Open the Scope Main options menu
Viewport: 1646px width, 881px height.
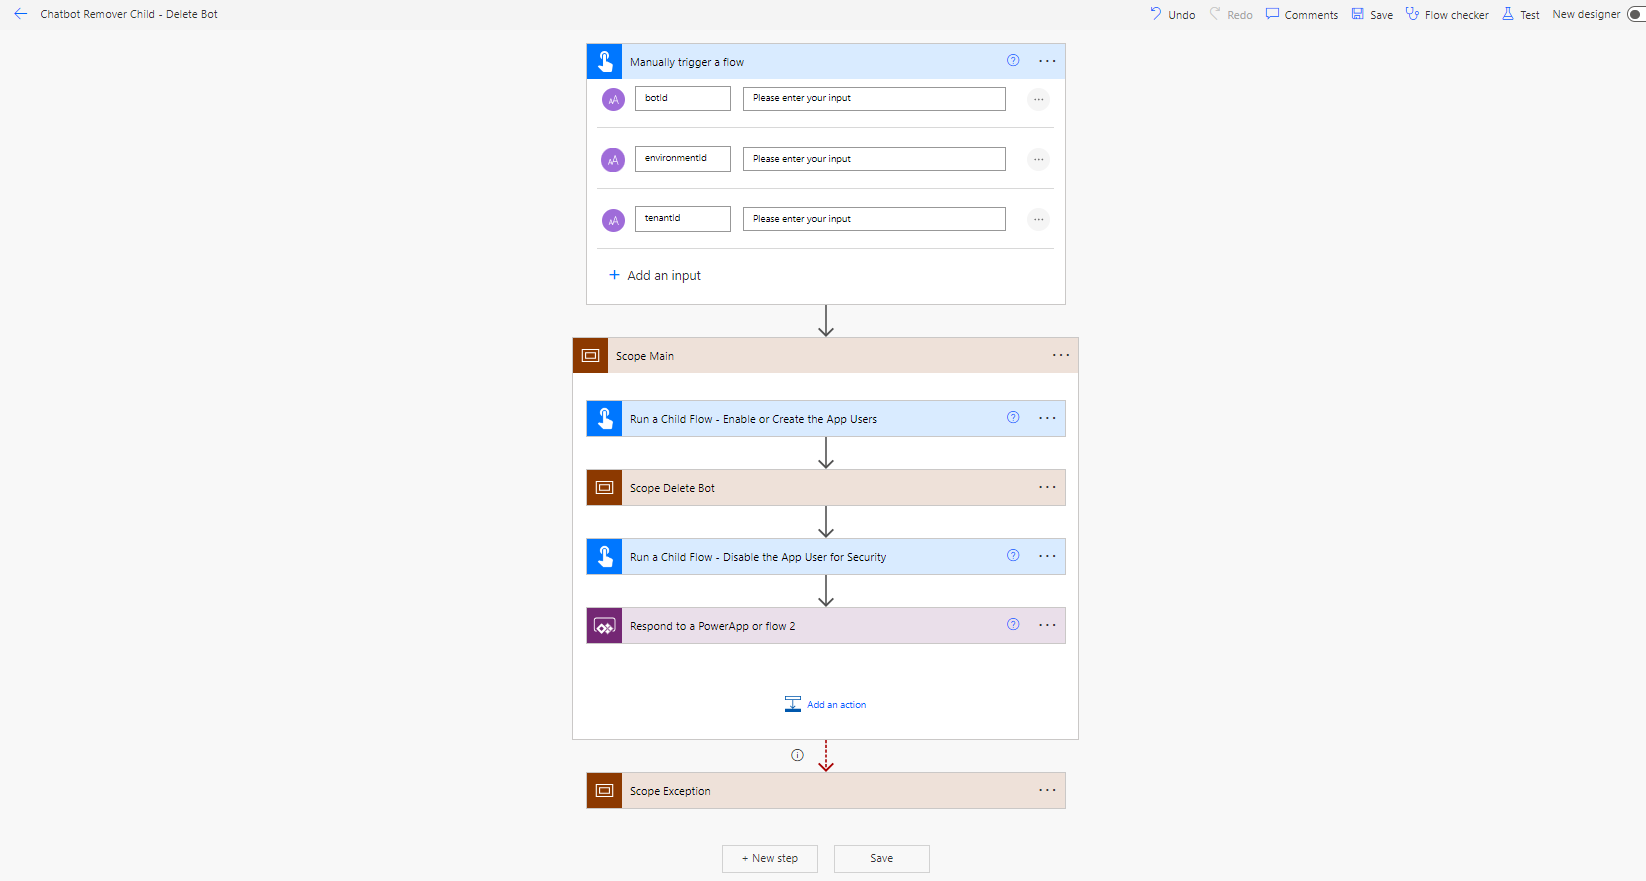[x=1061, y=355]
